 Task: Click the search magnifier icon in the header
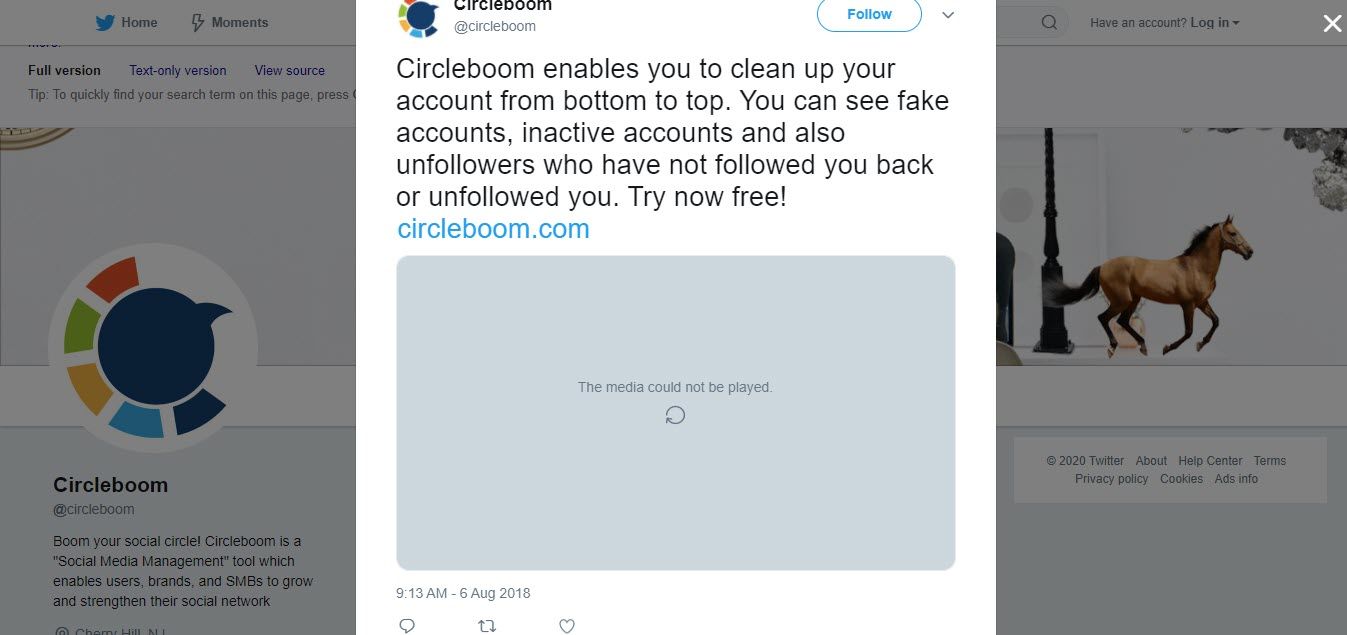(x=1048, y=21)
